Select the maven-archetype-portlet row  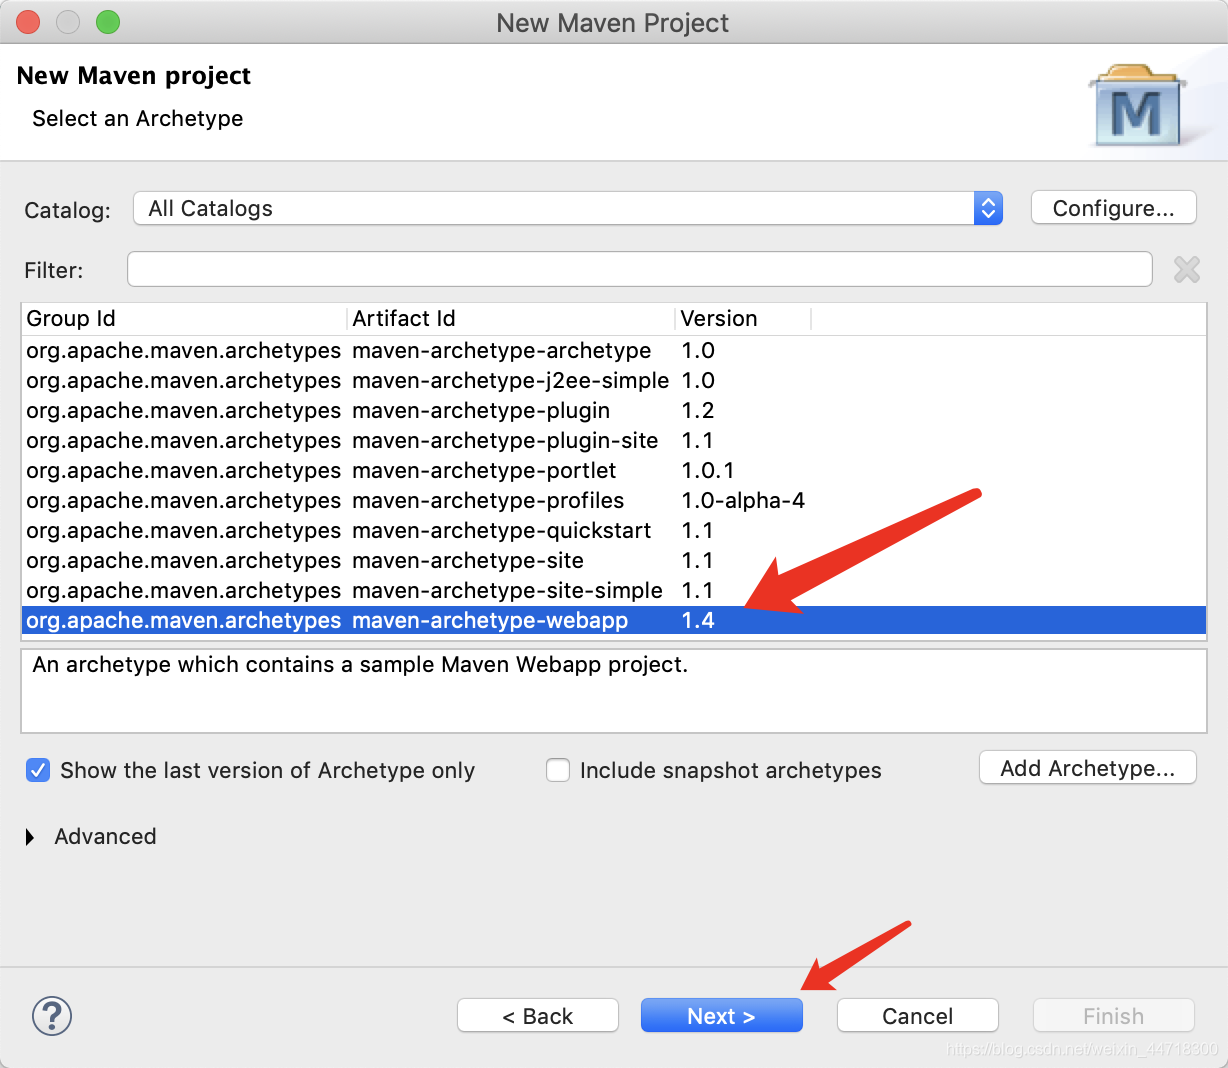click(614, 470)
